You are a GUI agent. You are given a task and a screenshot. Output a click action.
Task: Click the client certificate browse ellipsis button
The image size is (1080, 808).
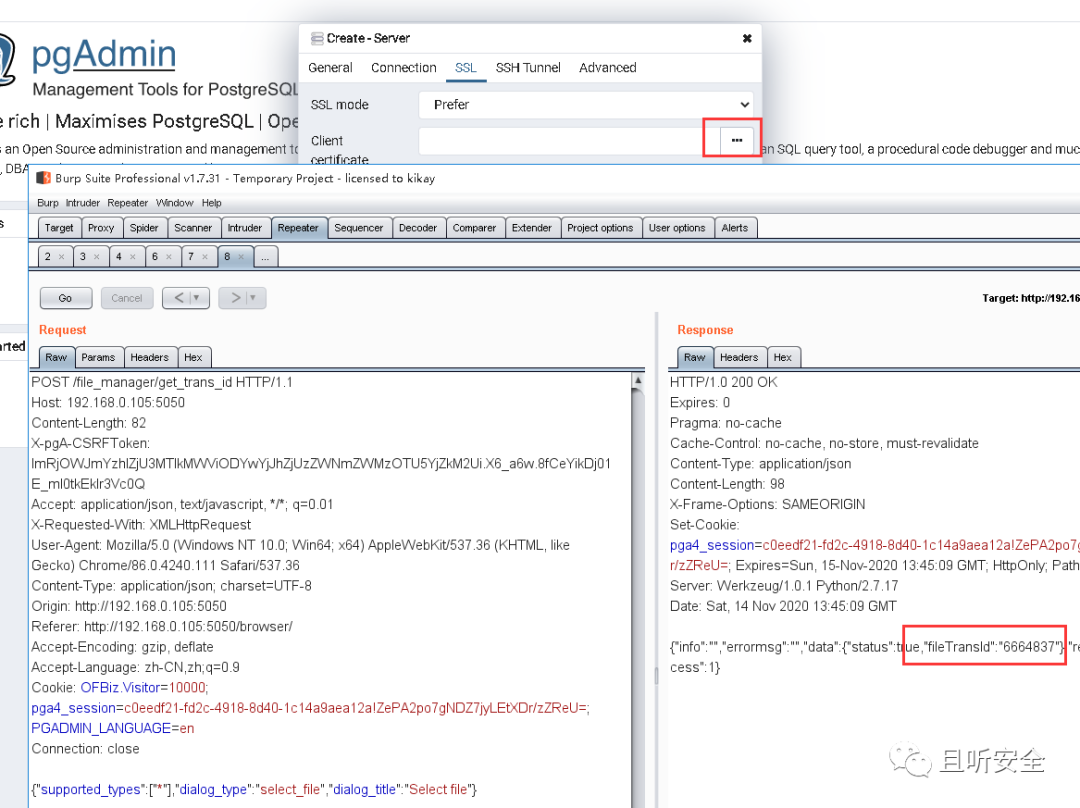736,140
